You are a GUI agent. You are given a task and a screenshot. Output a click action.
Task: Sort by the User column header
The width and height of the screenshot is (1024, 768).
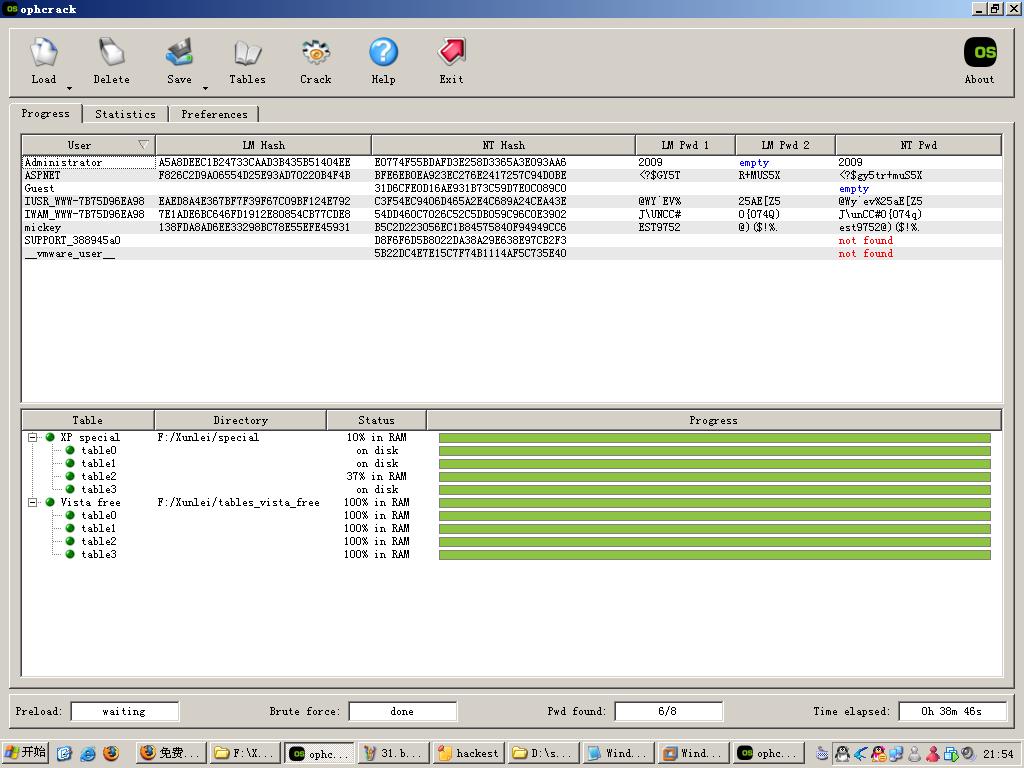(x=88, y=145)
